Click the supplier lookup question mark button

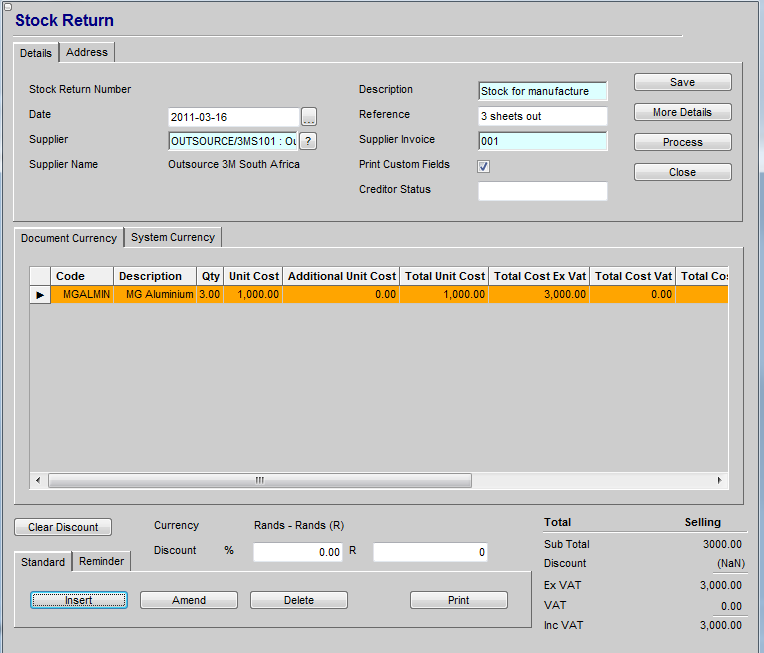coord(309,141)
